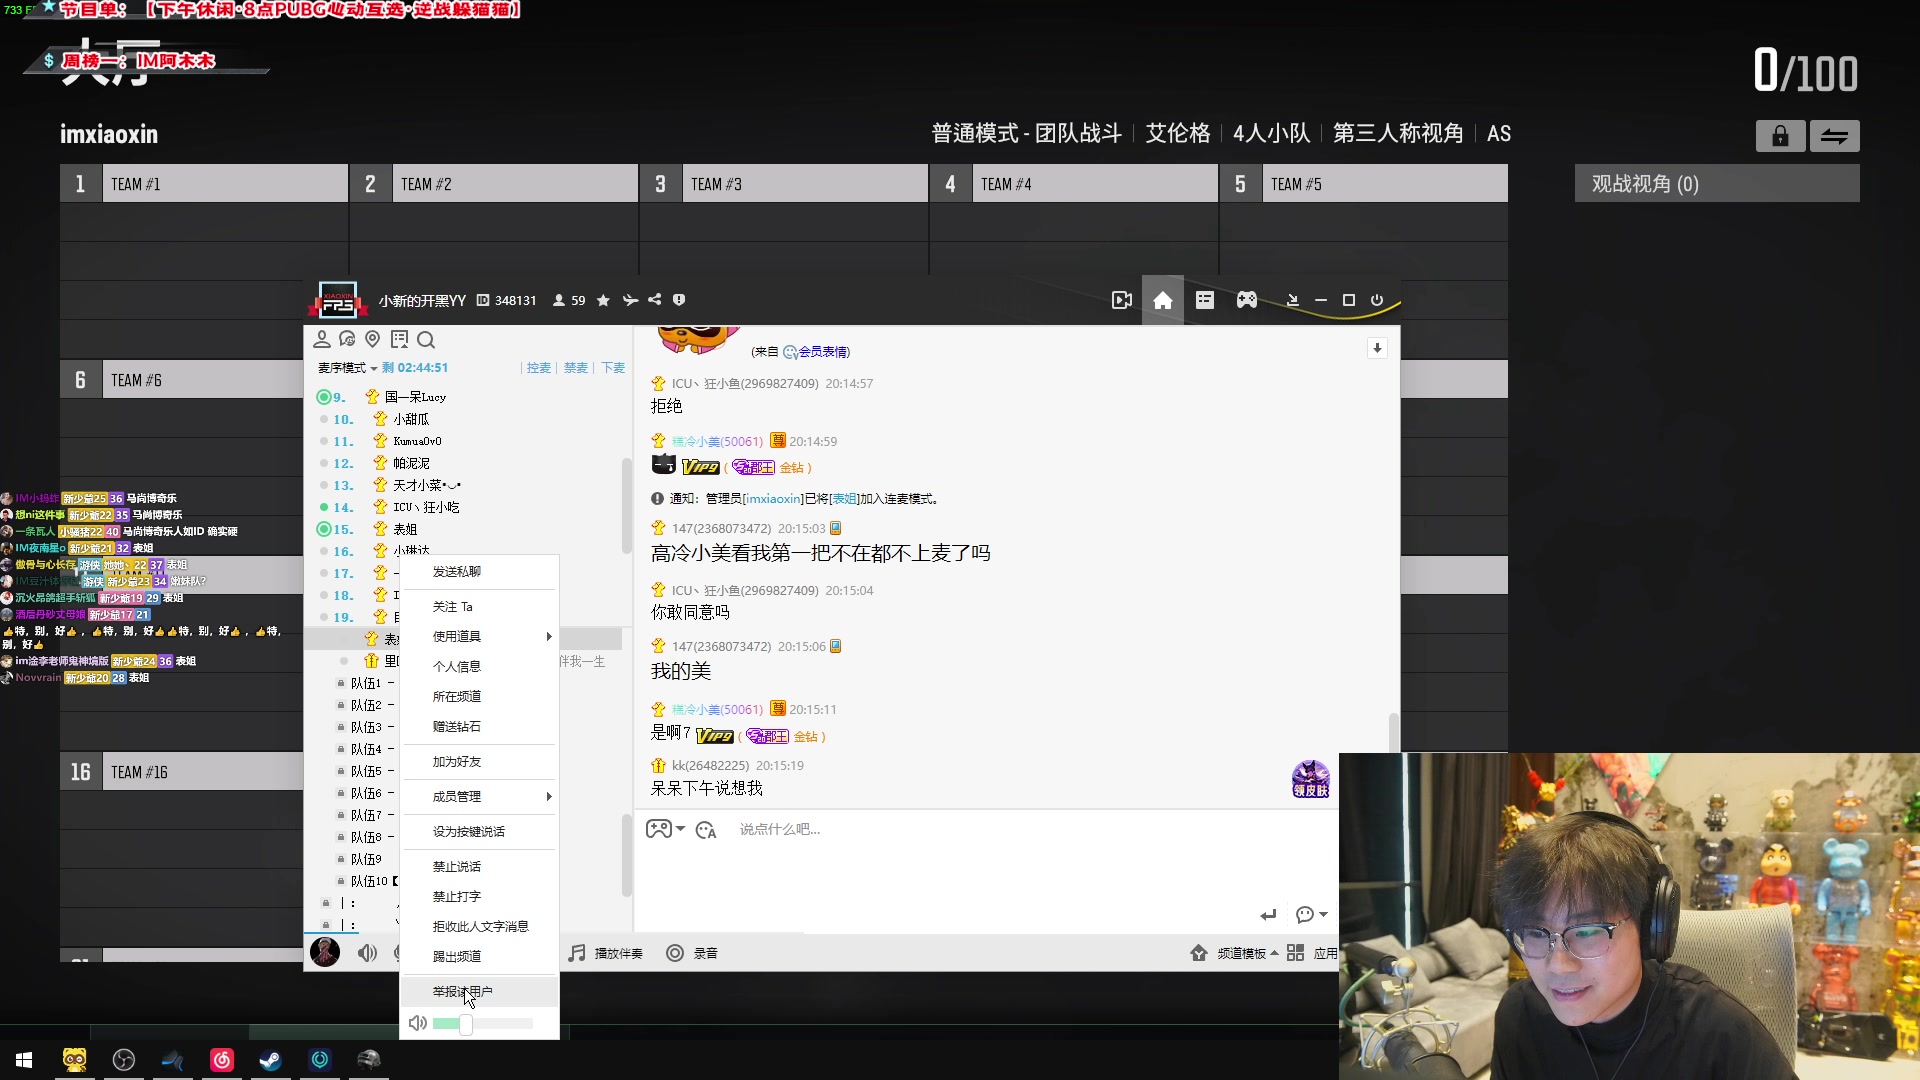Click the airplane icon next to star

630,300
